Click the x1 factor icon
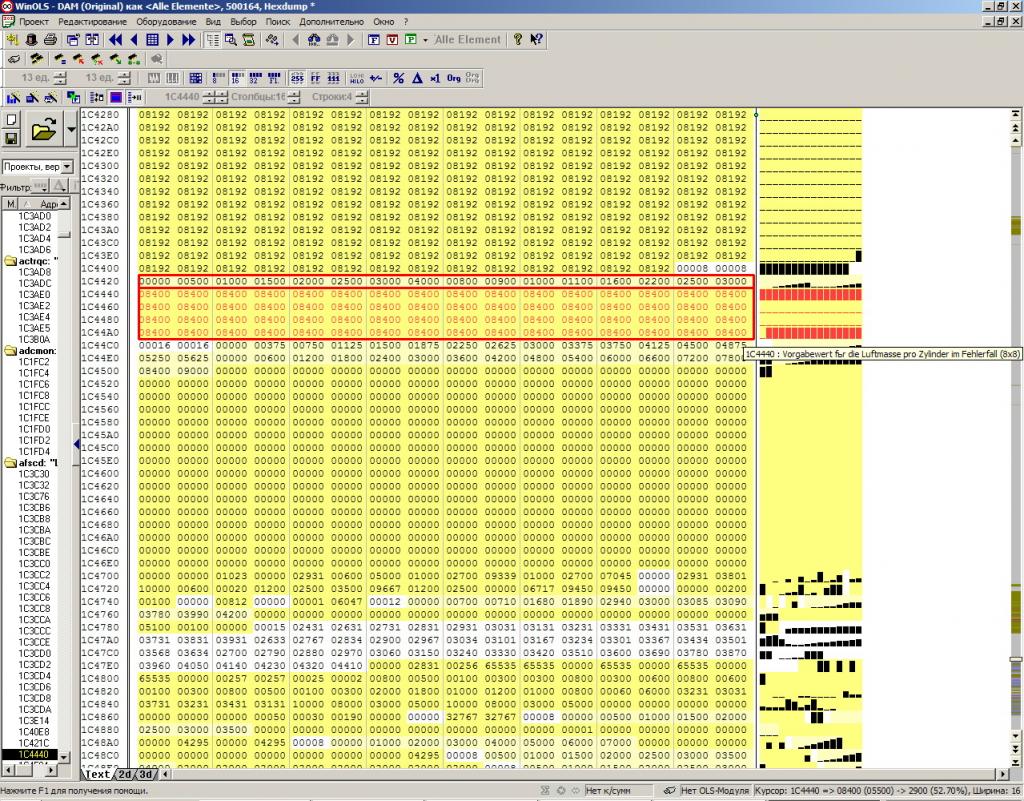Viewport: 1024px width, 801px height. click(x=435, y=78)
